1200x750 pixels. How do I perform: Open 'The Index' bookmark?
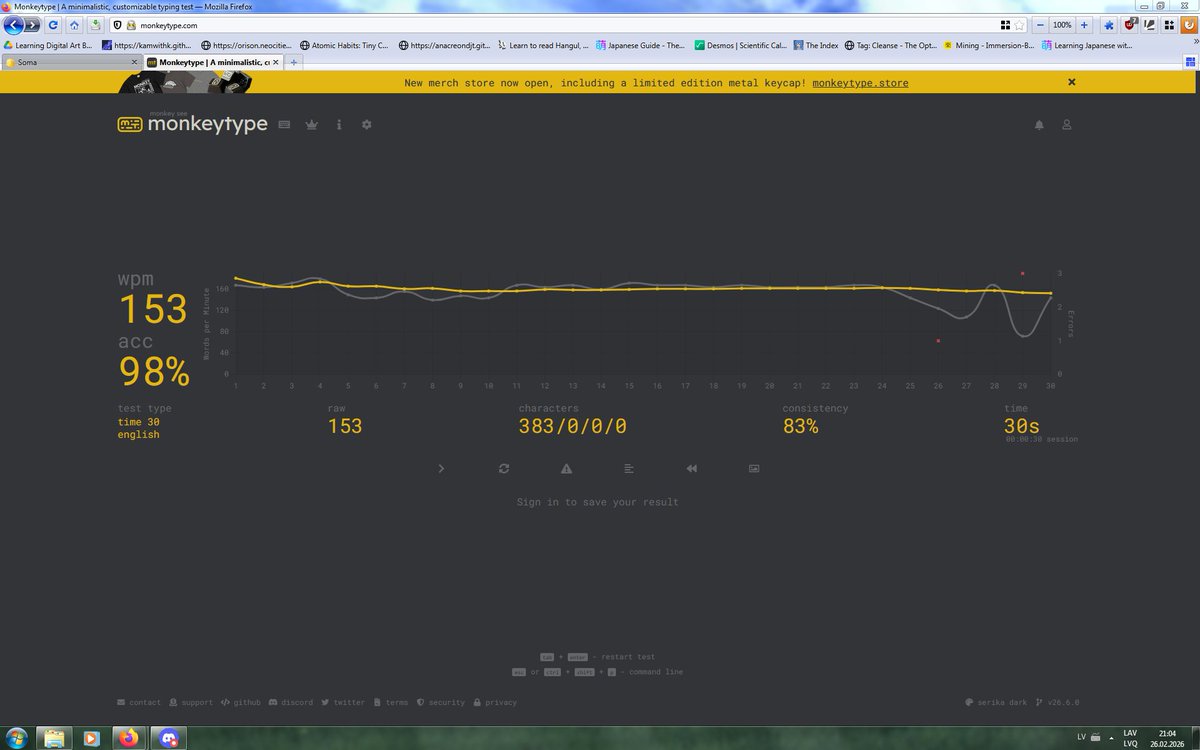click(816, 45)
